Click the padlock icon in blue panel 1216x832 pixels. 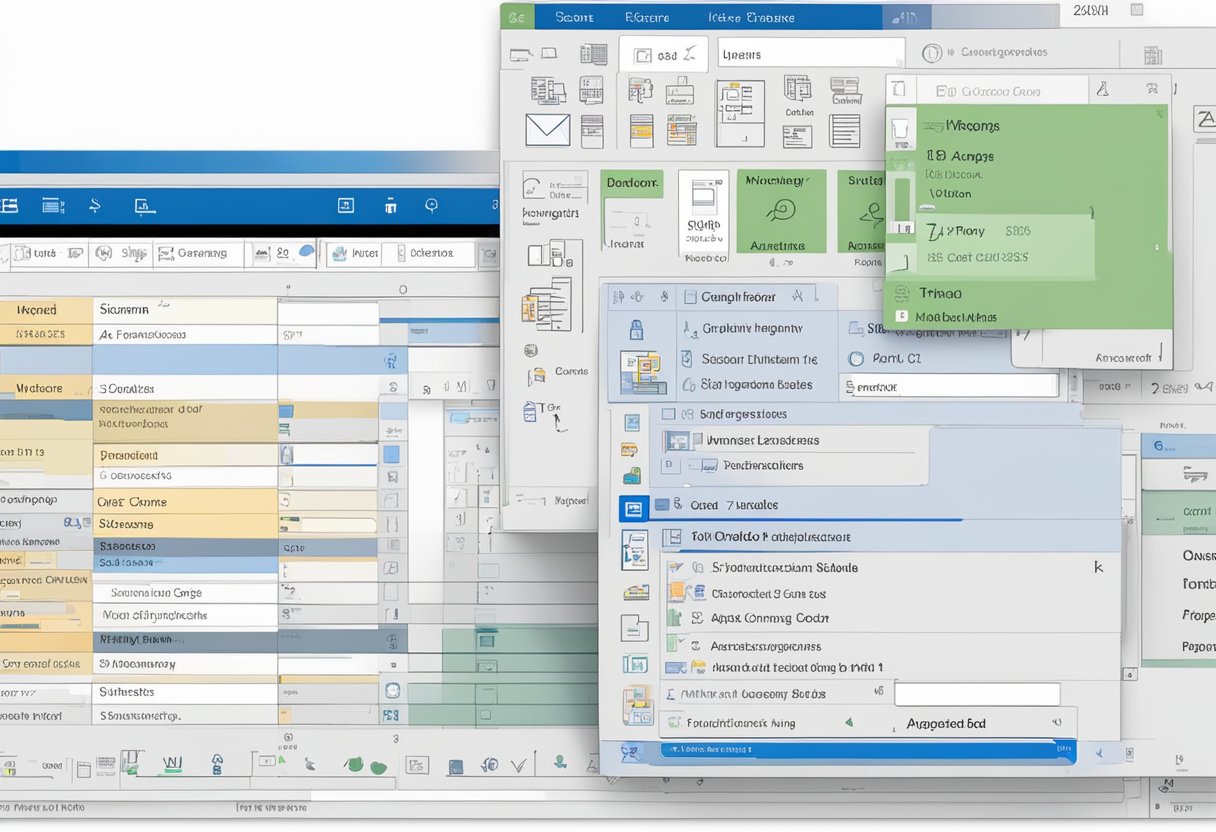[x=635, y=329]
